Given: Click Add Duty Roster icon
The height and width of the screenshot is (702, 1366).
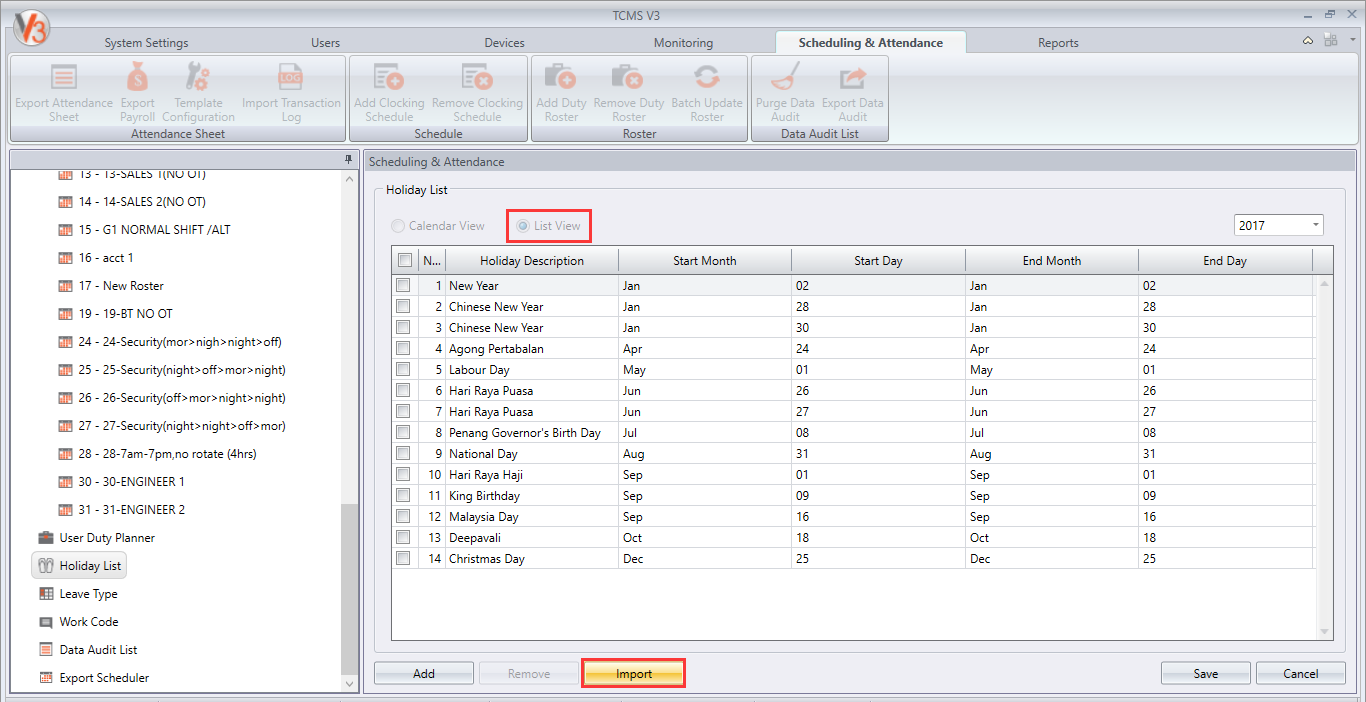Looking at the screenshot, I should click(561, 77).
